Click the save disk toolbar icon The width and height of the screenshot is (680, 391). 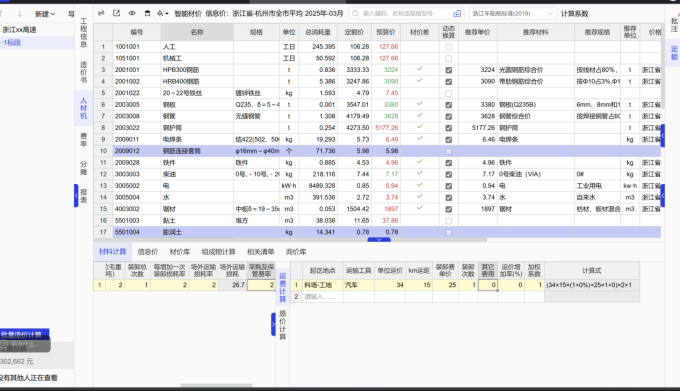click(x=147, y=13)
